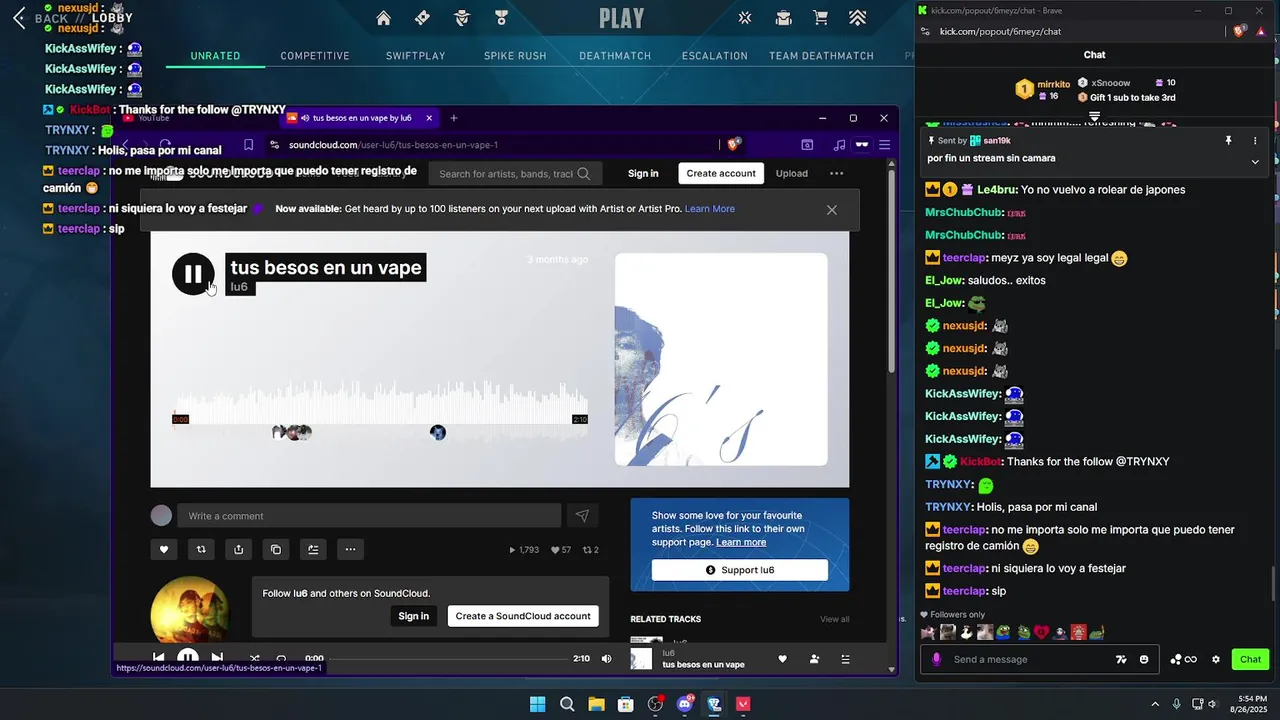Open the Valorant store cart icon

pos(820,18)
